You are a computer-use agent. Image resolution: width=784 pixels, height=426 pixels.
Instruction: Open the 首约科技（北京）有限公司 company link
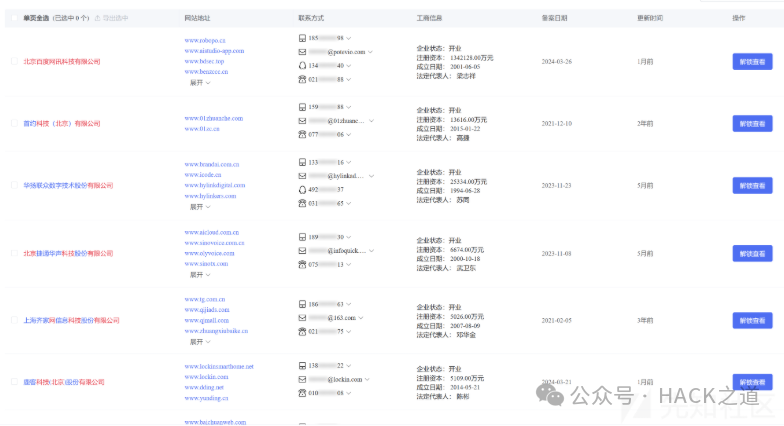(x=62, y=124)
